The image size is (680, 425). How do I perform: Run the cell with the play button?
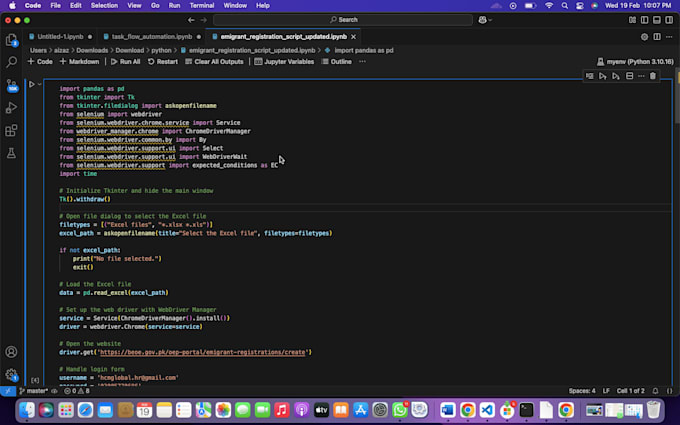32,84
